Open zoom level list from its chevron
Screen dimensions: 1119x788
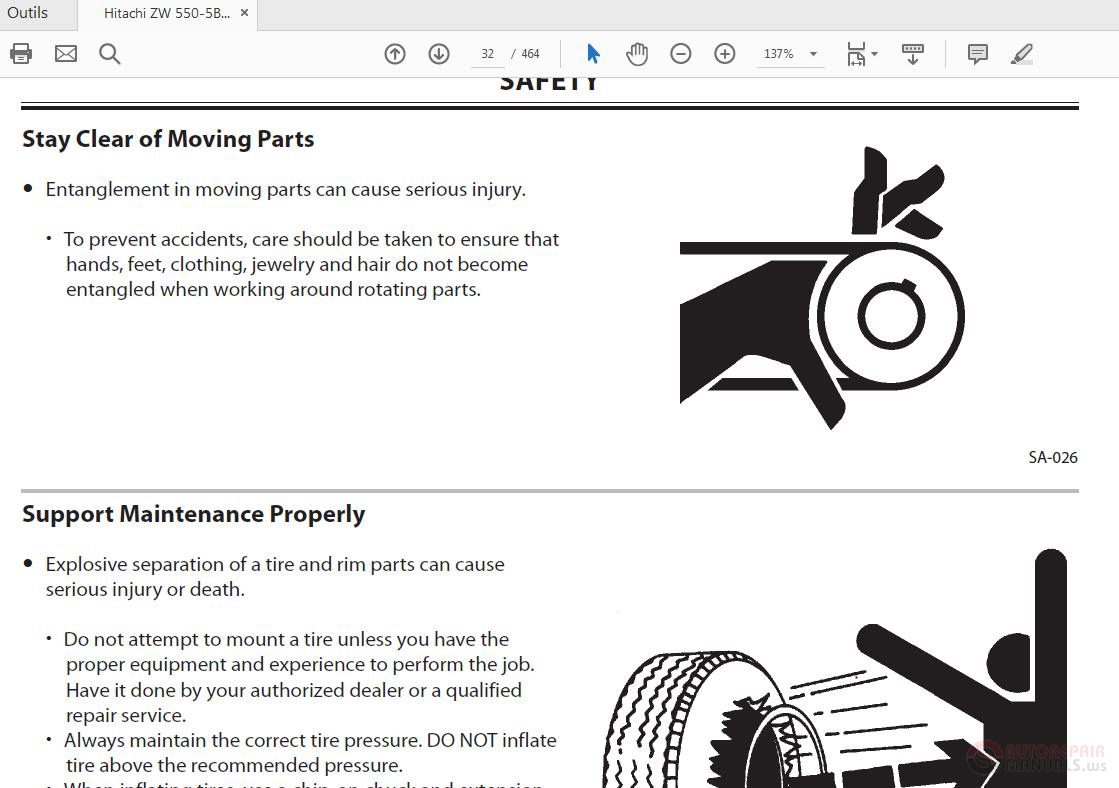[813, 53]
